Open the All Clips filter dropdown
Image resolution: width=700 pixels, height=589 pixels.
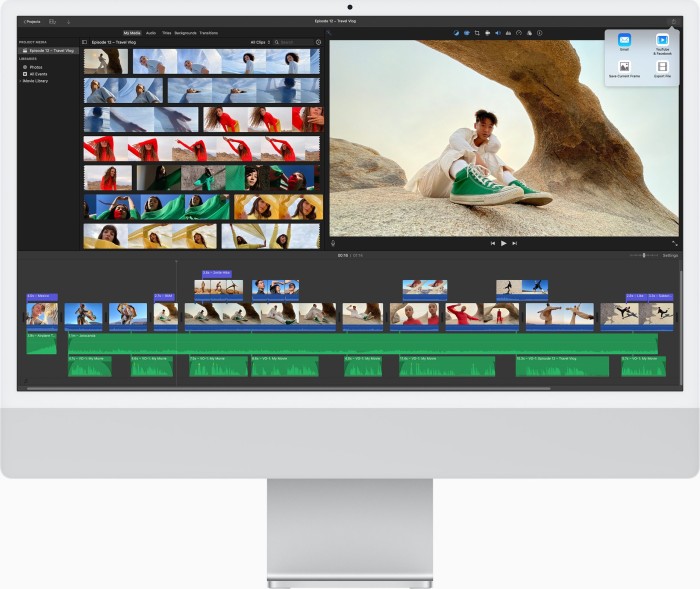pos(259,42)
